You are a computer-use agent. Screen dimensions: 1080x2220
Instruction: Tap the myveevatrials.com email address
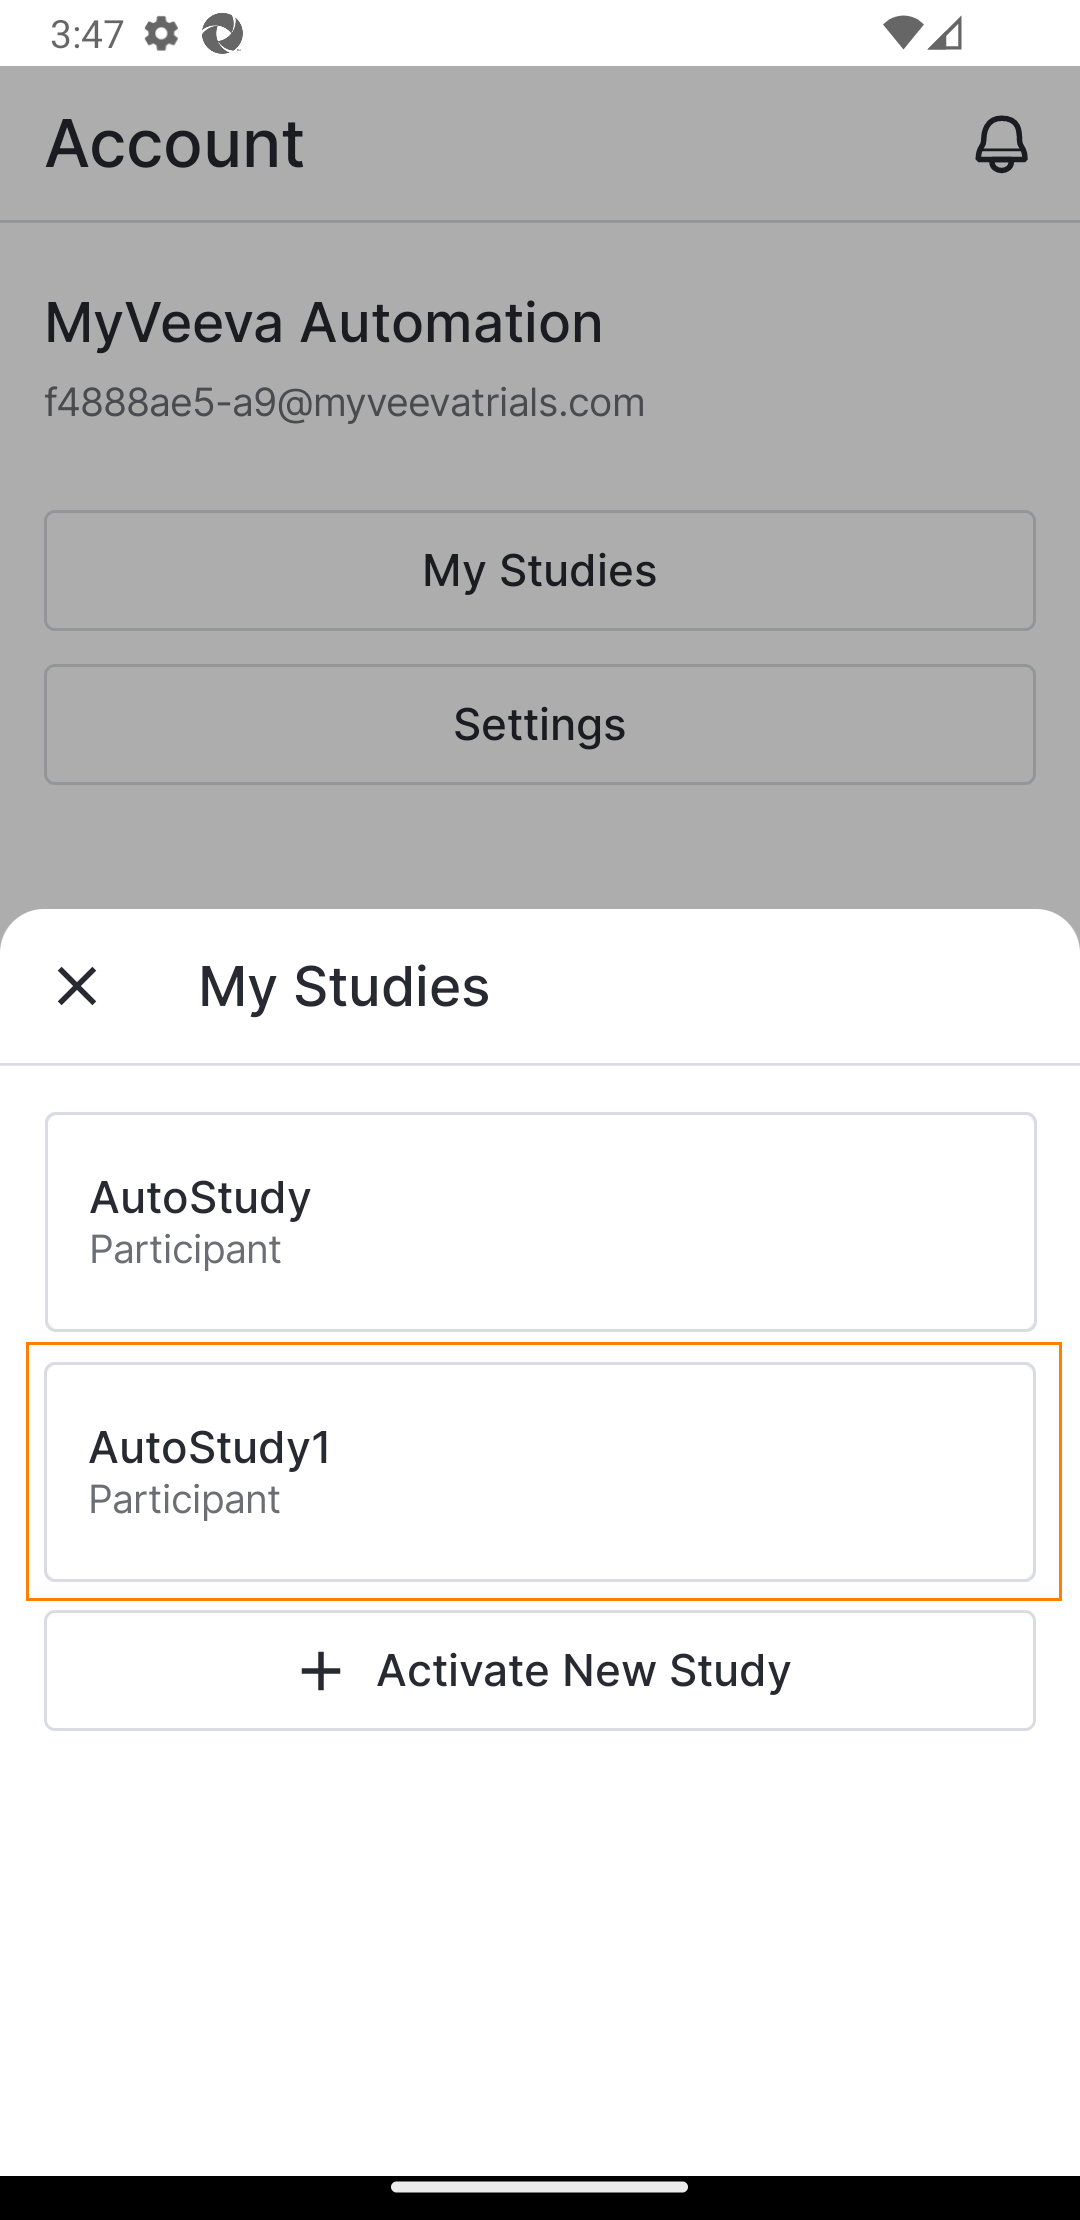click(x=345, y=402)
